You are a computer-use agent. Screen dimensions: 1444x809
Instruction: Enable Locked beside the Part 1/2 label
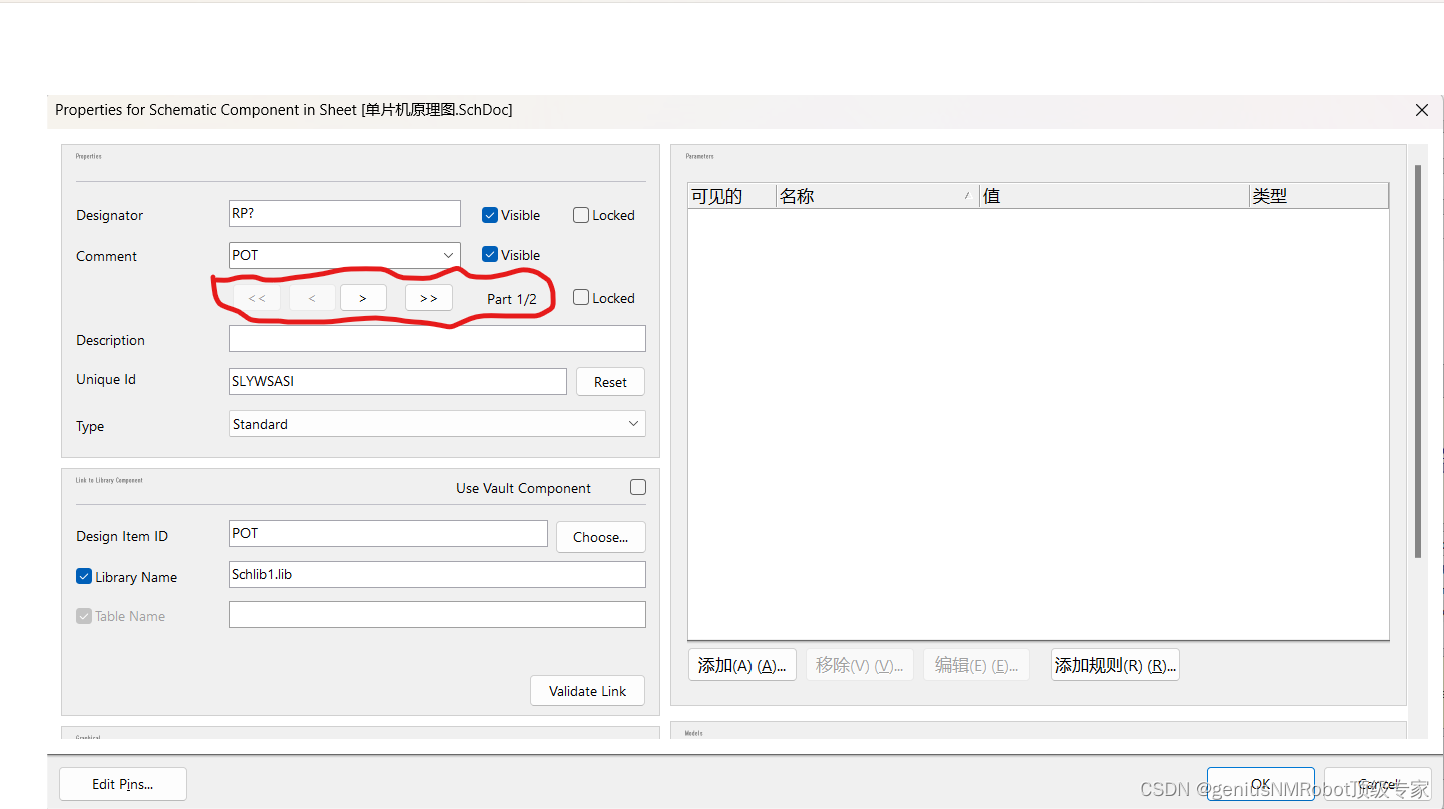click(x=580, y=297)
